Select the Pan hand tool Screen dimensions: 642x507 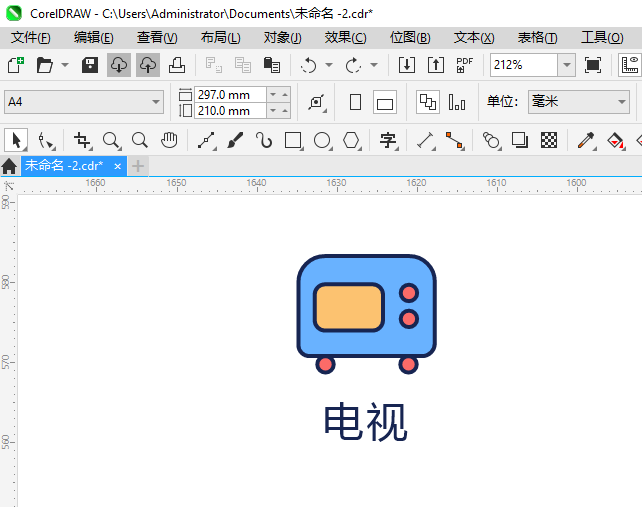click(x=169, y=140)
